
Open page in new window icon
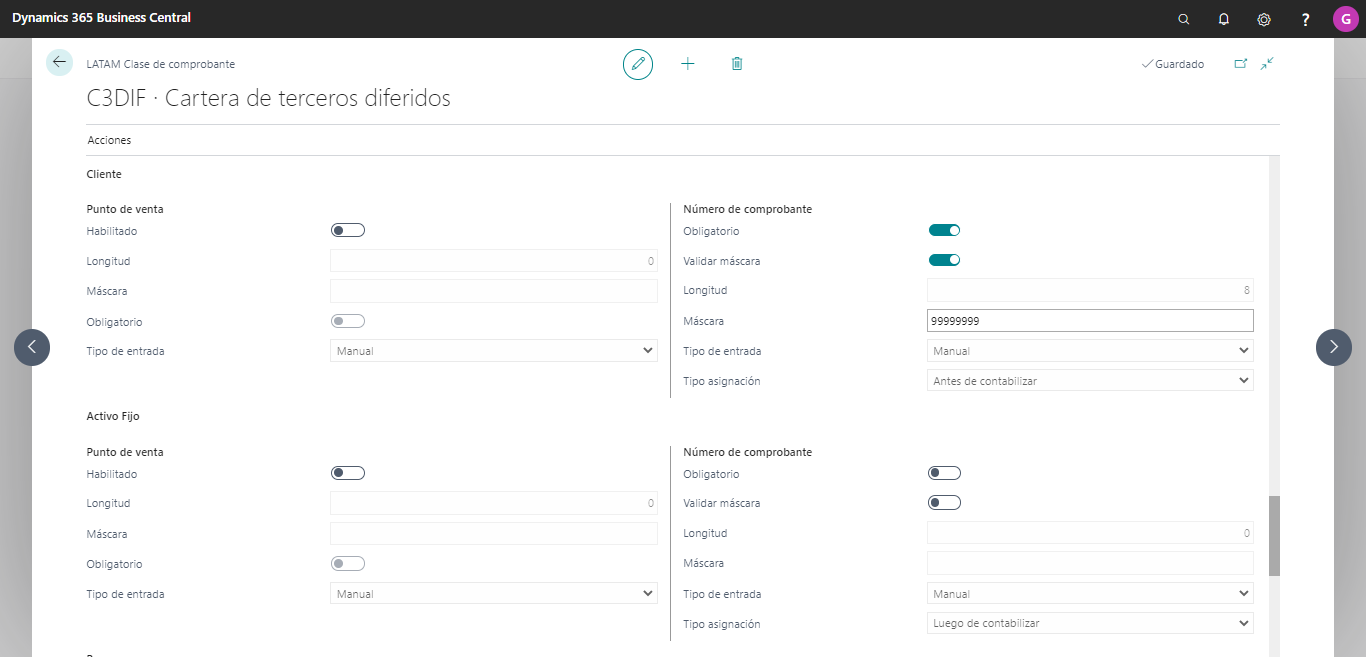pos(1240,64)
